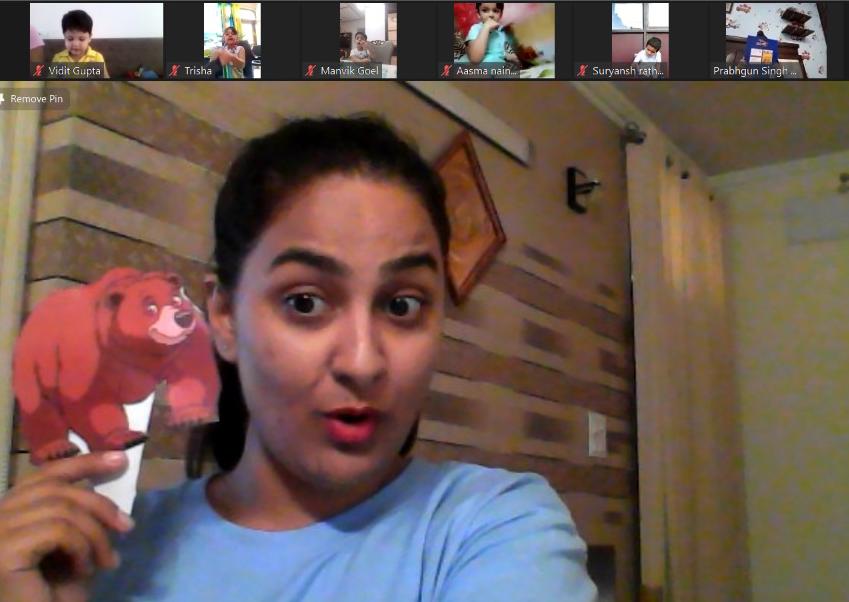Click the name label 'Trisha'
This screenshot has width=849, height=602.
tap(198, 71)
